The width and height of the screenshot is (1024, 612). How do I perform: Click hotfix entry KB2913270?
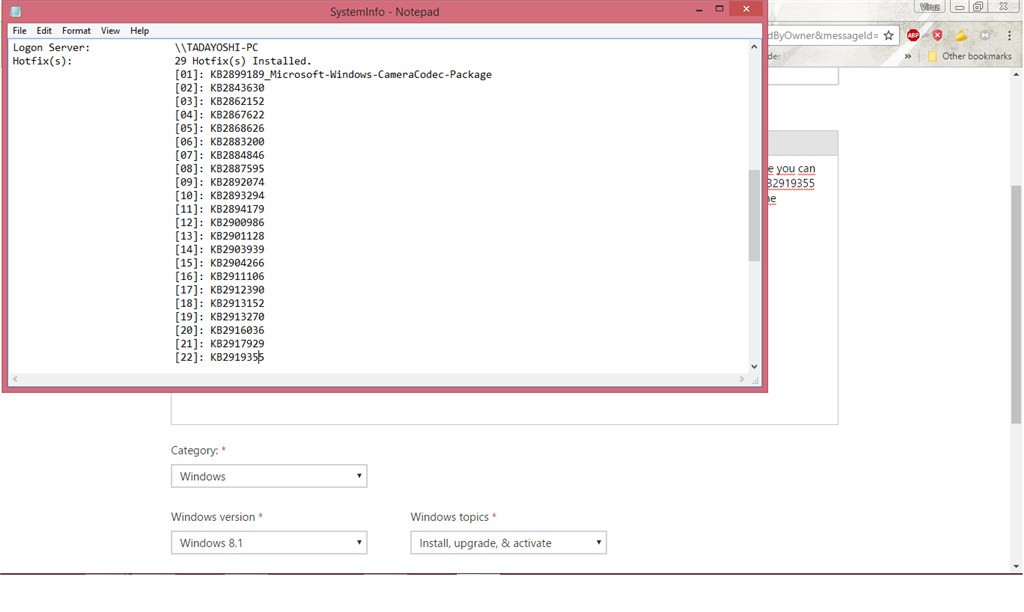tap(237, 317)
